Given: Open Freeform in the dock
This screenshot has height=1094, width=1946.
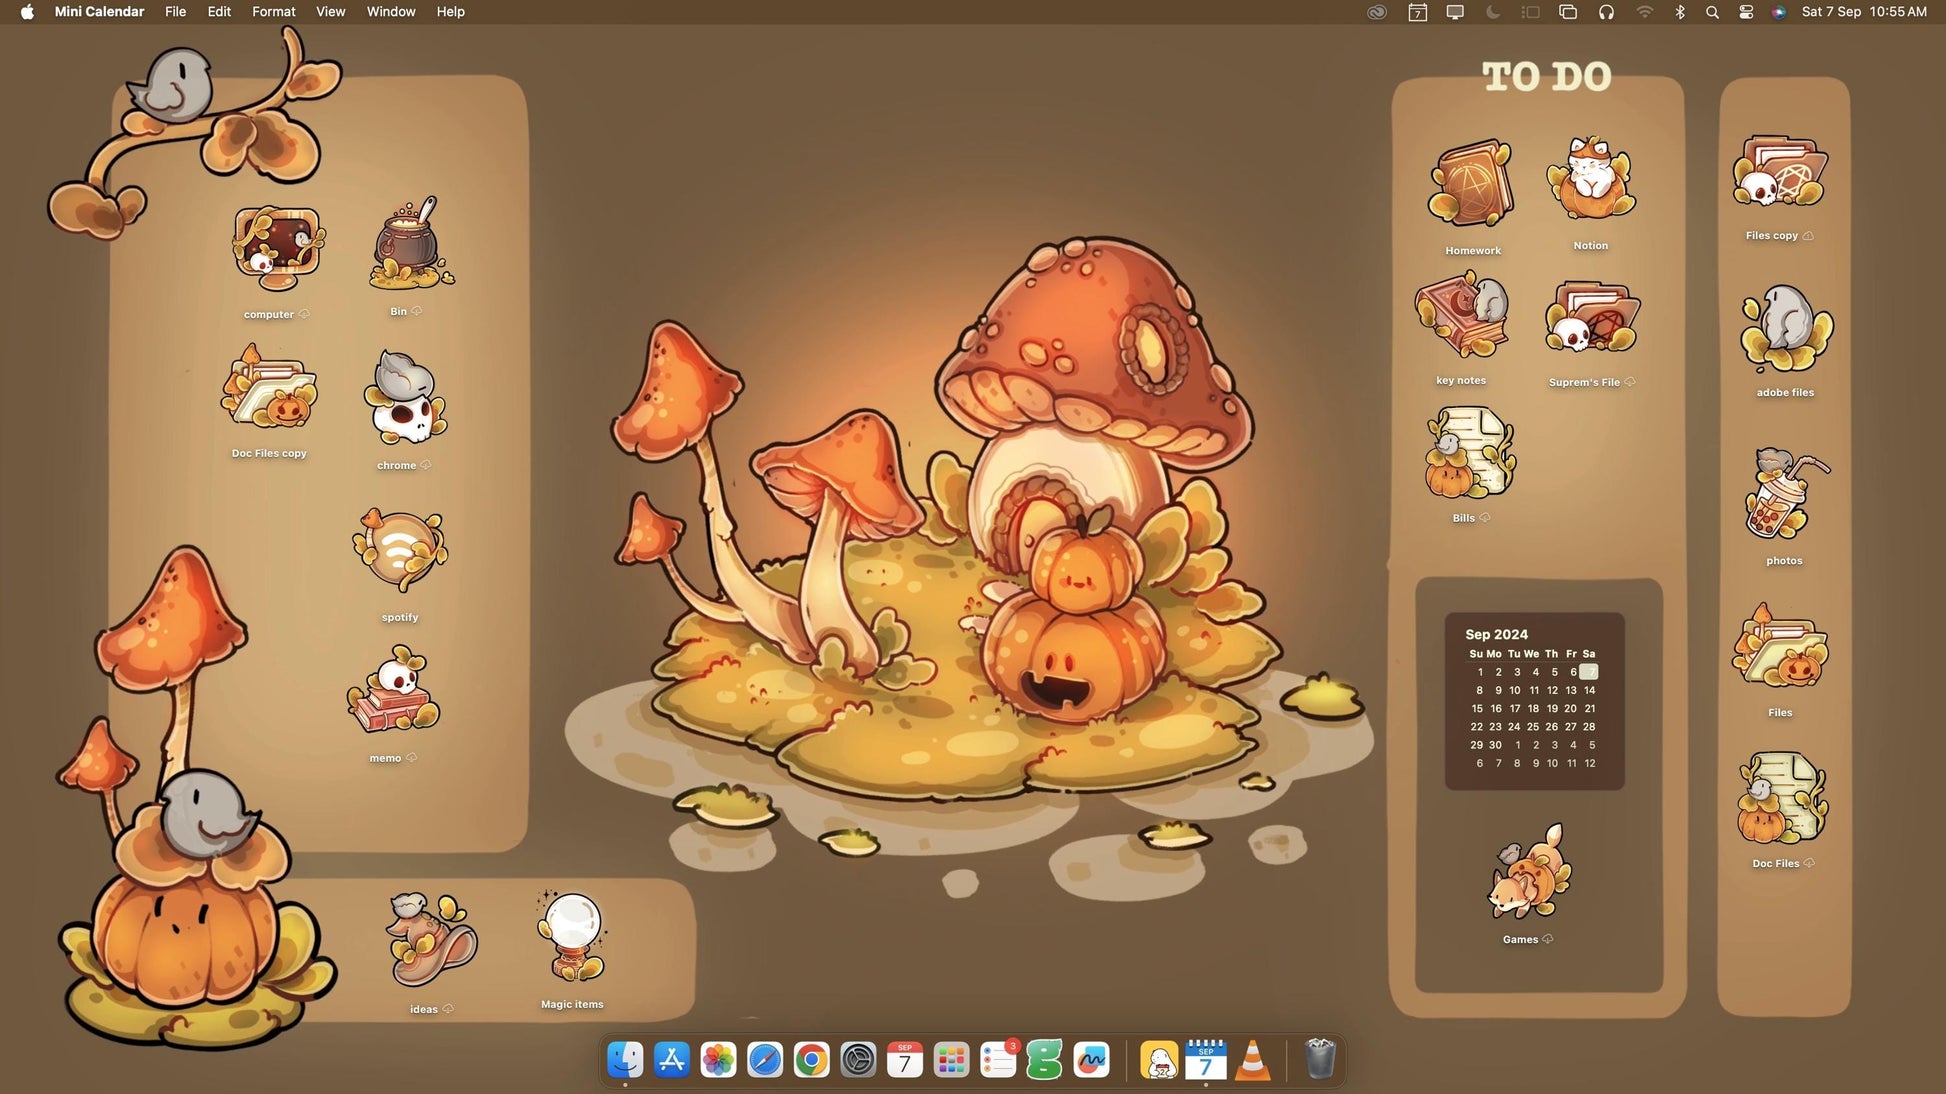Looking at the screenshot, I should pyautogui.click(x=1091, y=1060).
